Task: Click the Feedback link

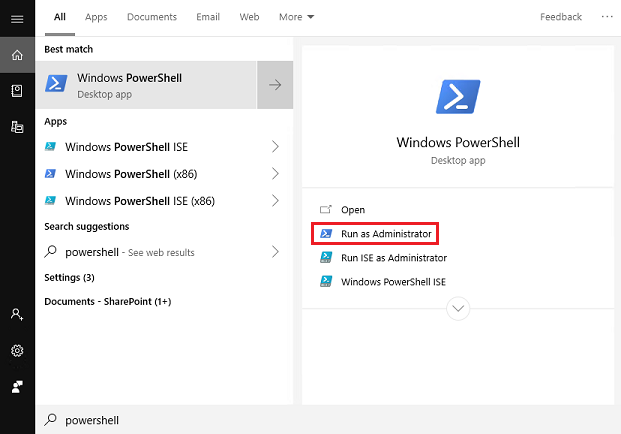Action: coord(561,17)
